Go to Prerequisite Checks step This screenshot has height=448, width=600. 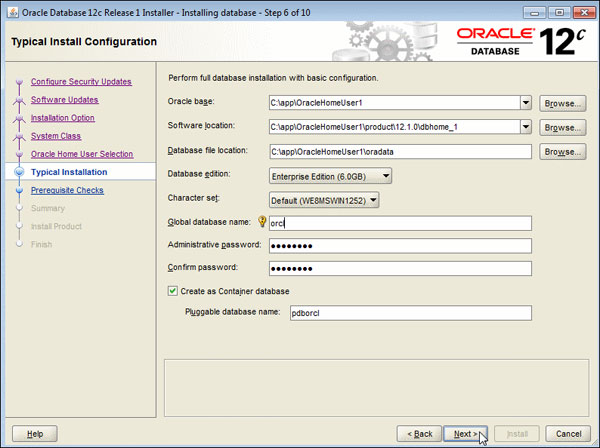point(67,190)
